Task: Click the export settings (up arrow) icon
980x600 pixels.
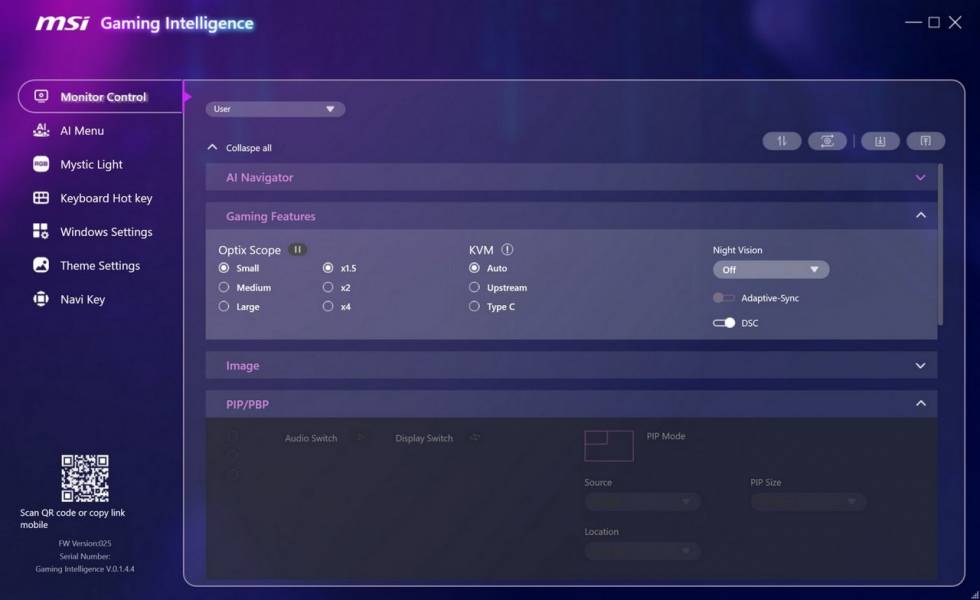Action: coord(925,141)
